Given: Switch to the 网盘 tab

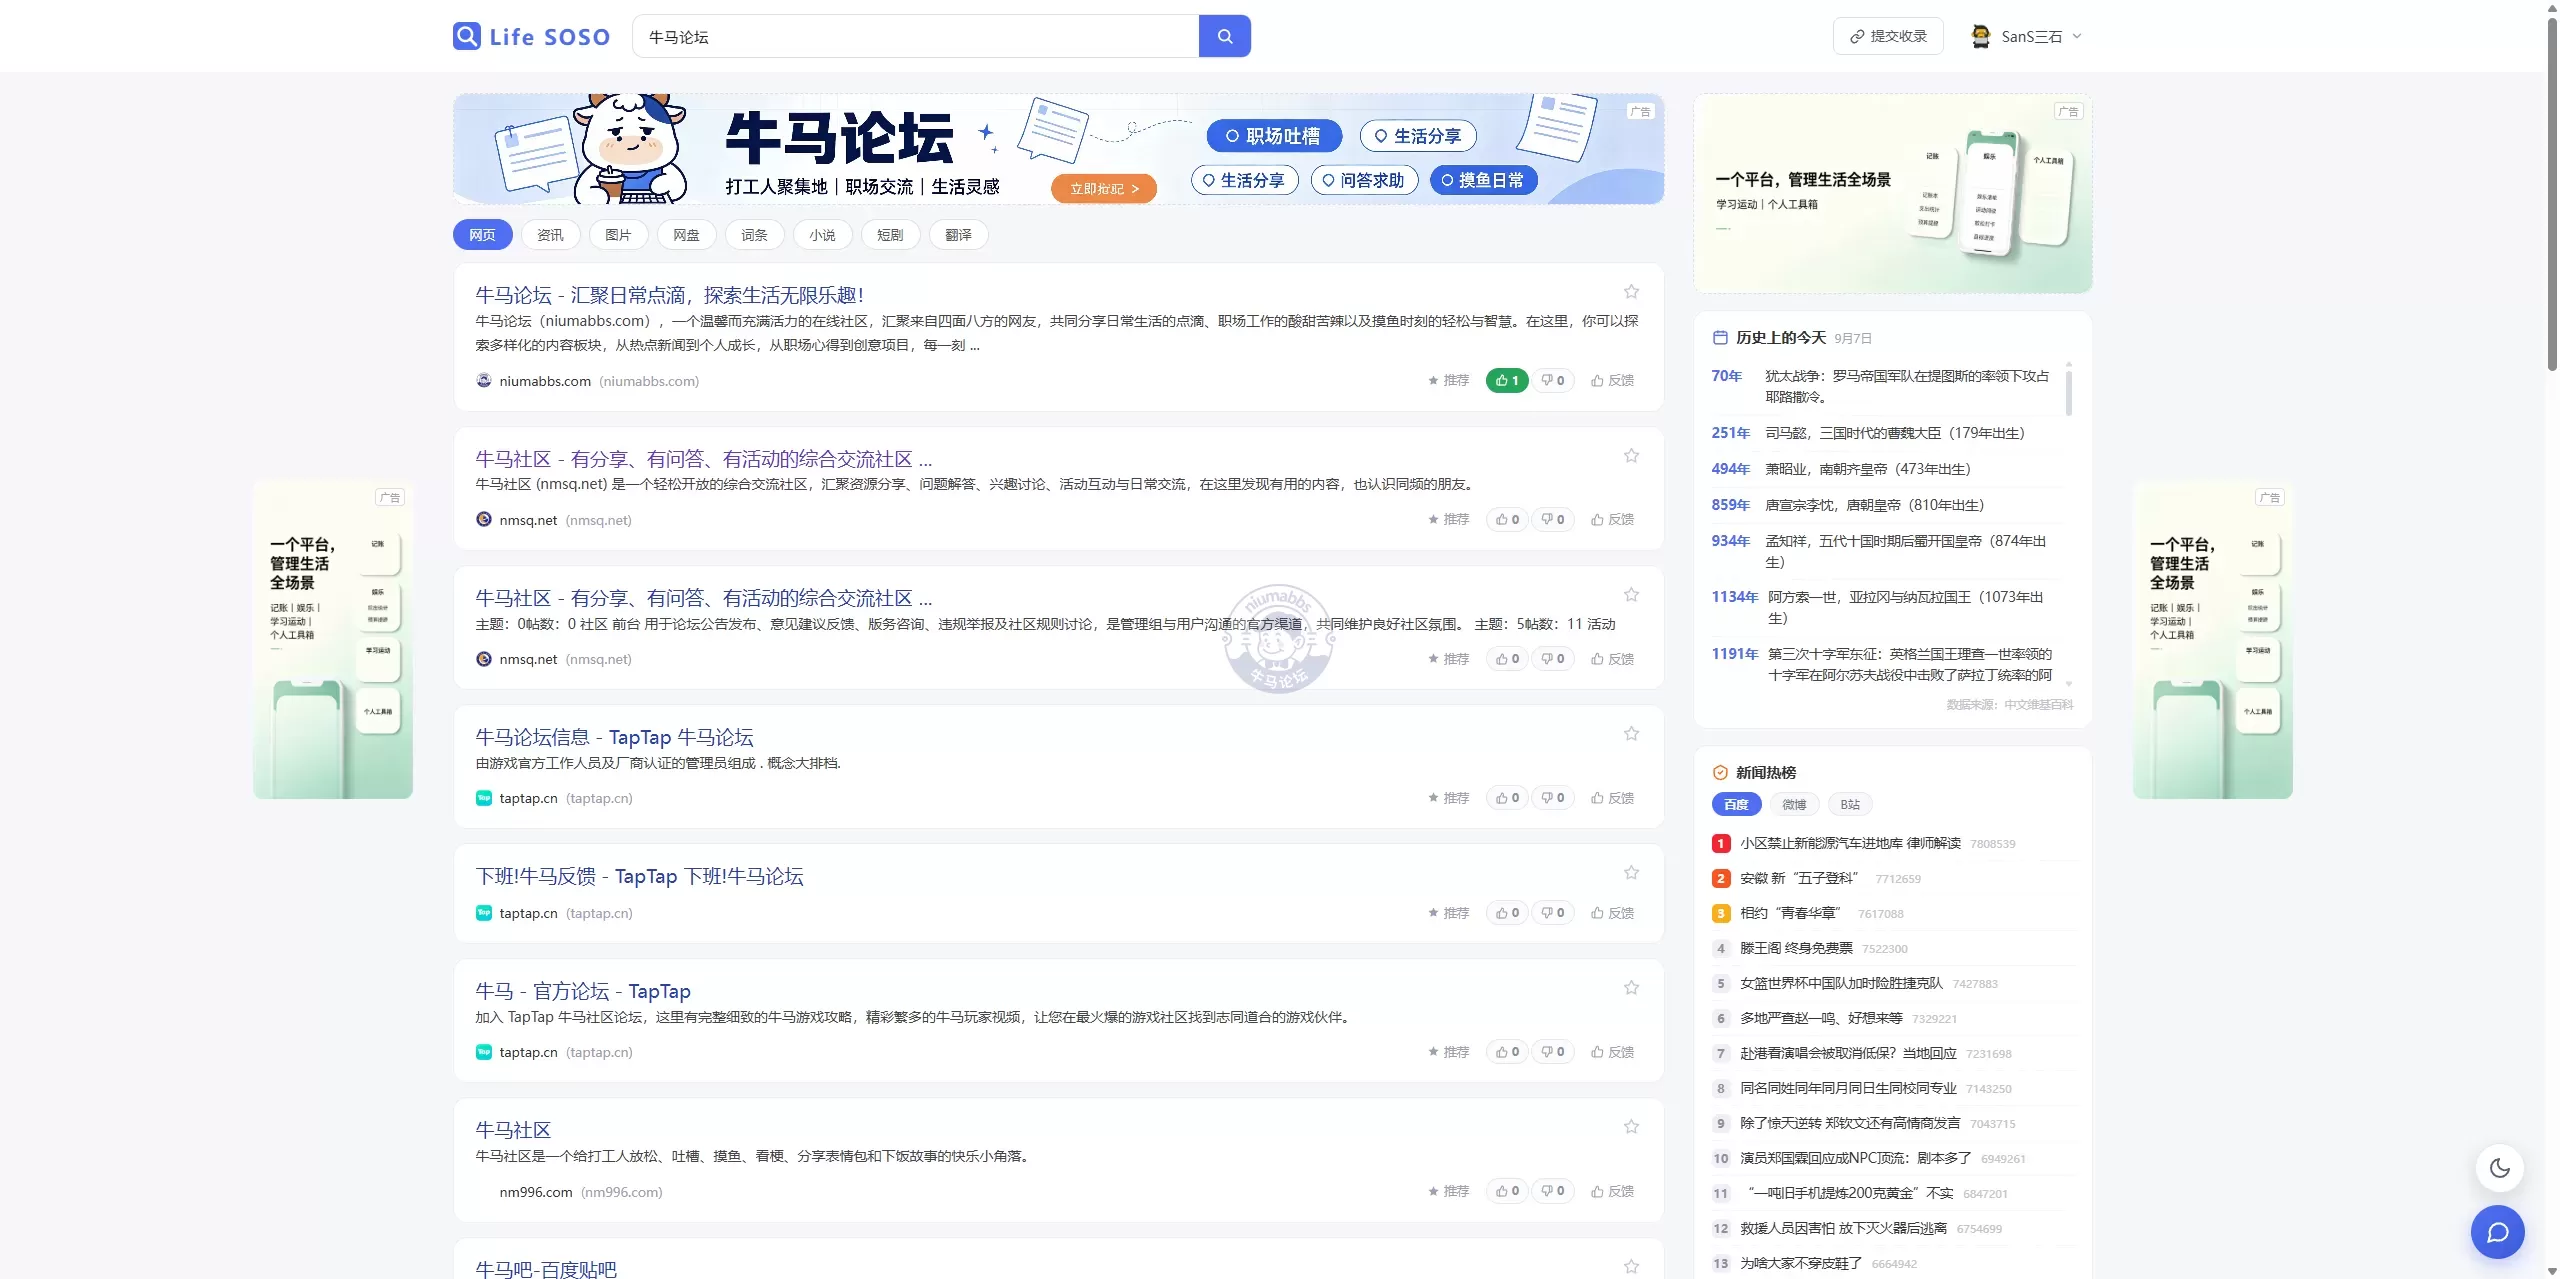Looking at the screenshot, I should 686,235.
